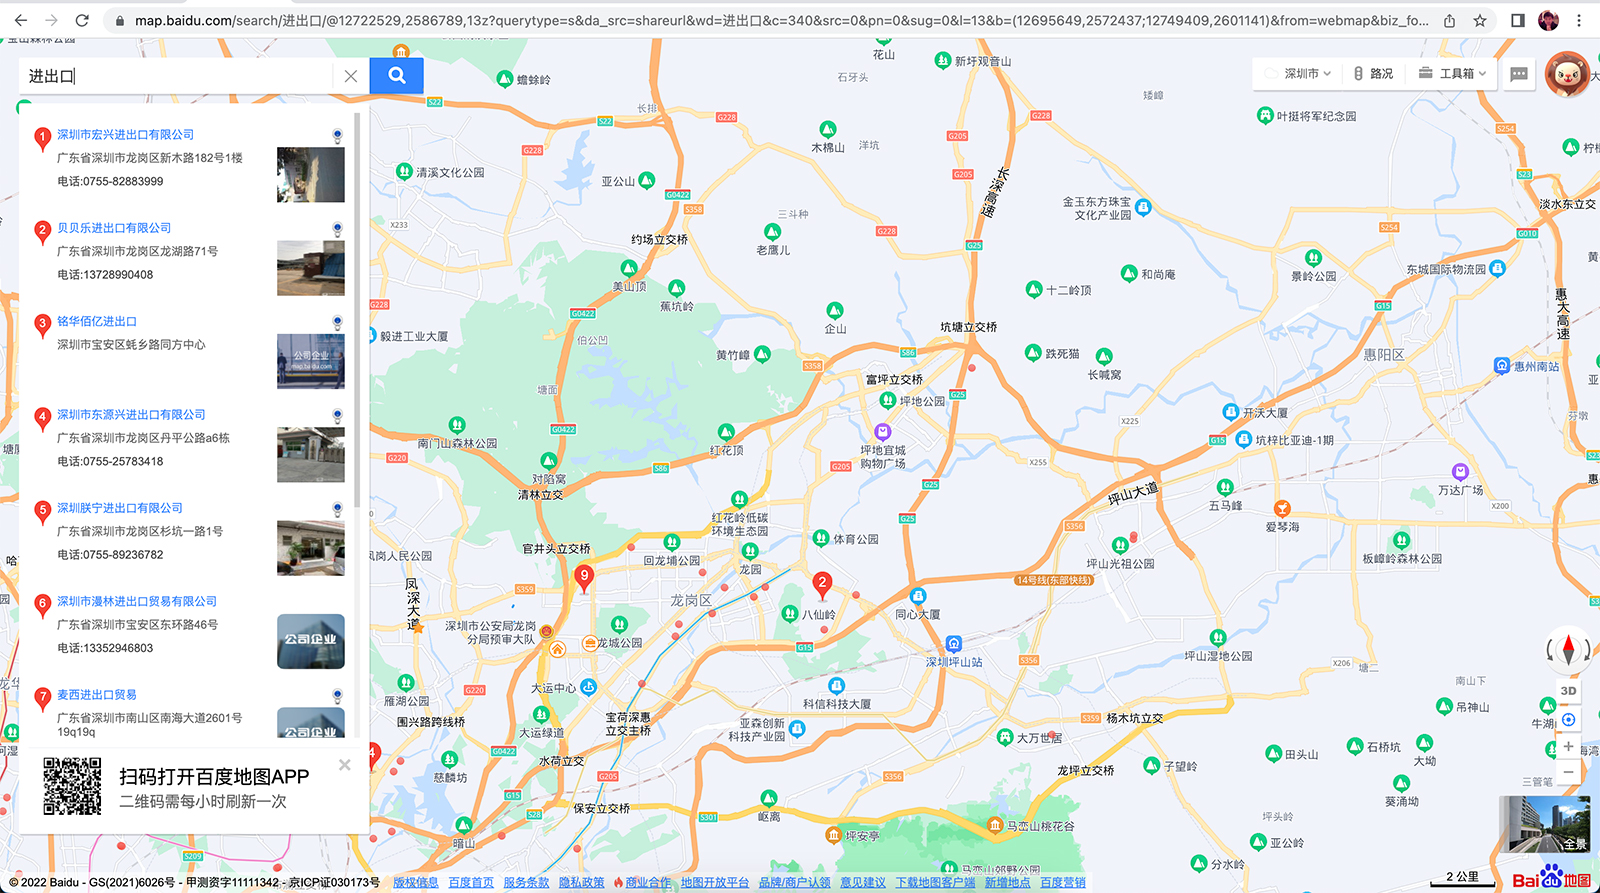The height and width of the screenshot is (893, 1600).
Task: Click browser share page icon
Action: [1450, 20]
